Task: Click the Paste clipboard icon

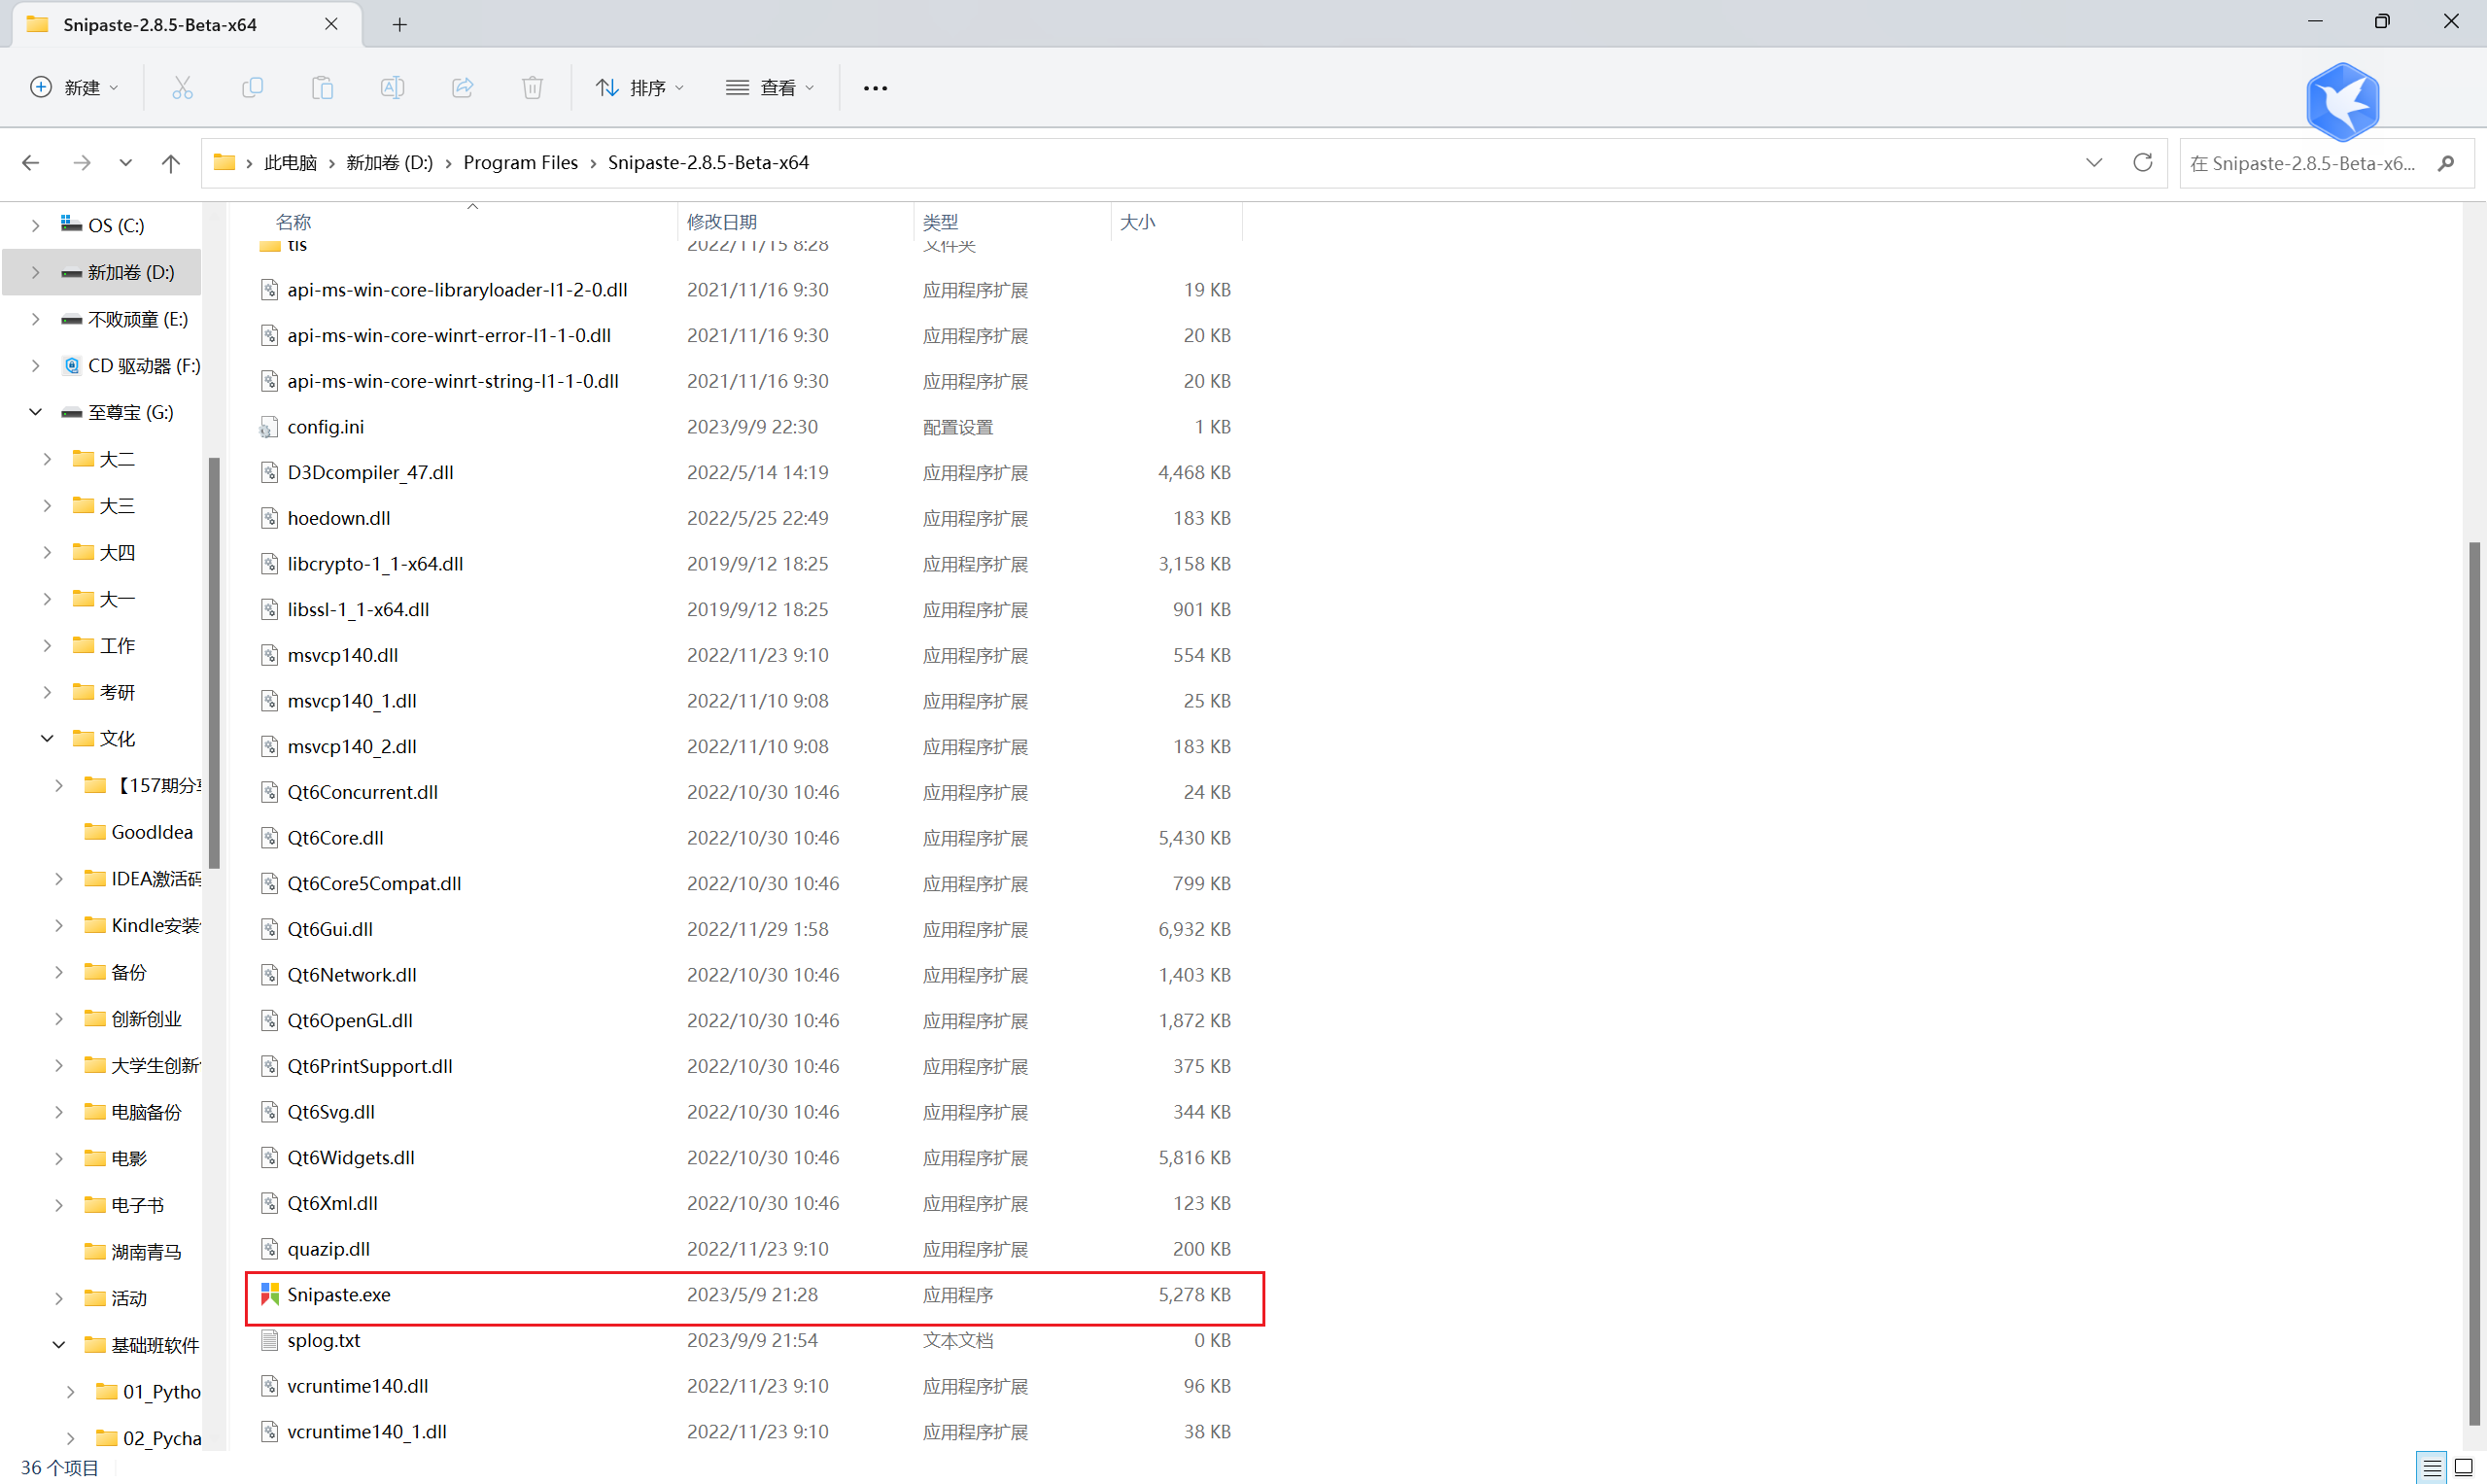Action: coord(322,88)
